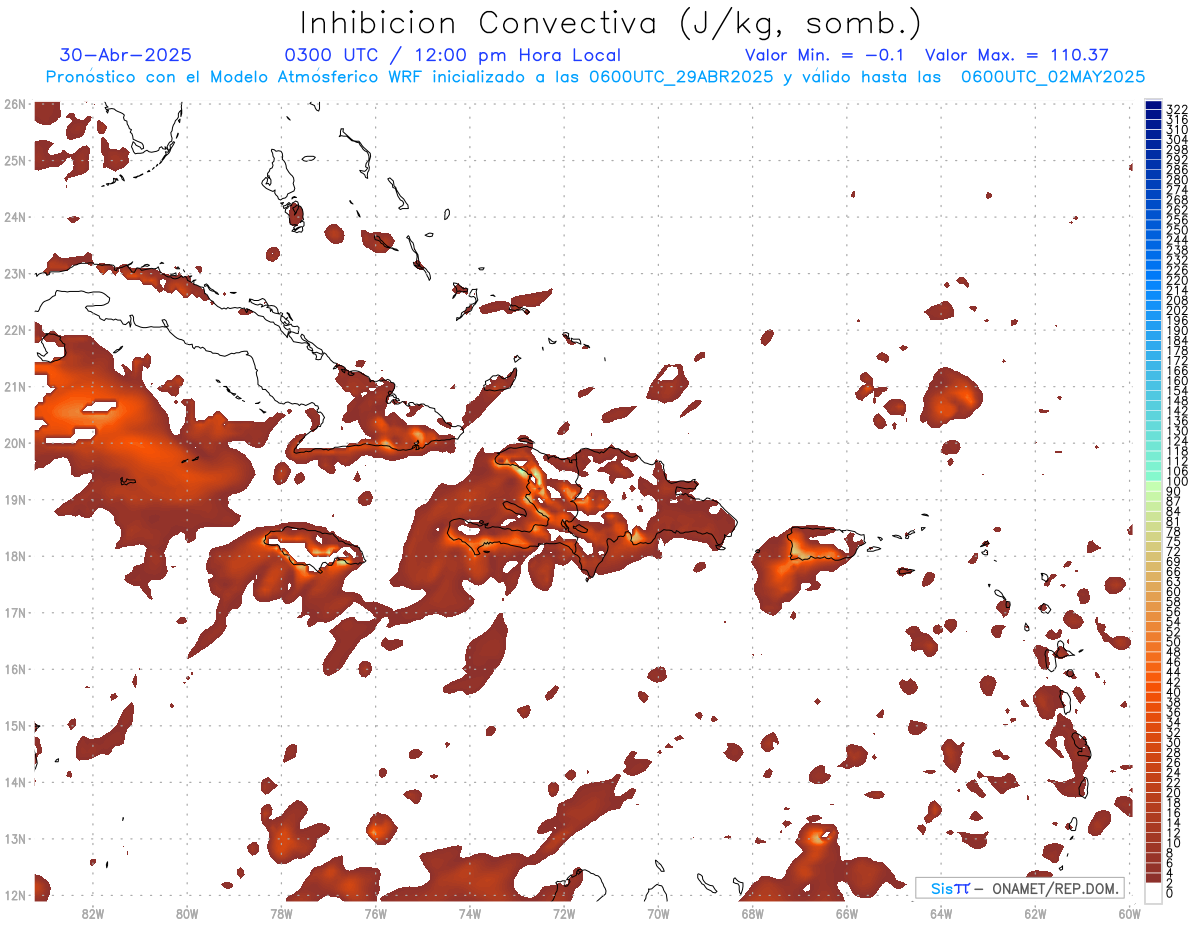Click the 'Inhibicion Convectiva (J/kg, somb.)' title

pos(611,23)
